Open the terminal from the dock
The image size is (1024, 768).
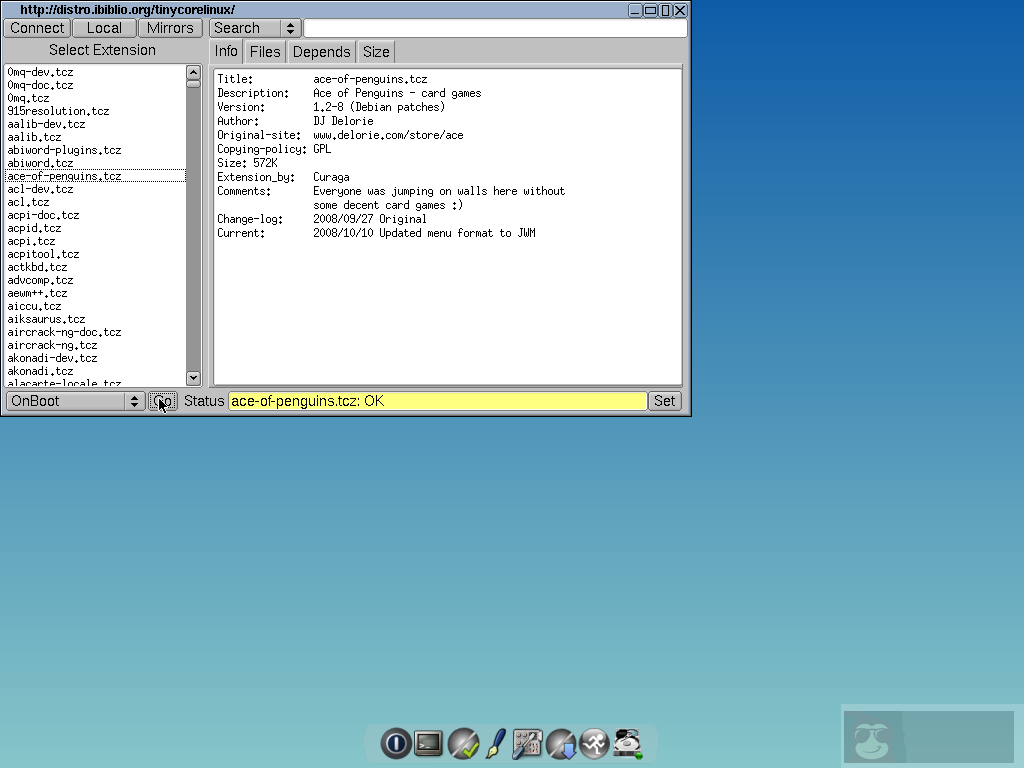(428, 743)
